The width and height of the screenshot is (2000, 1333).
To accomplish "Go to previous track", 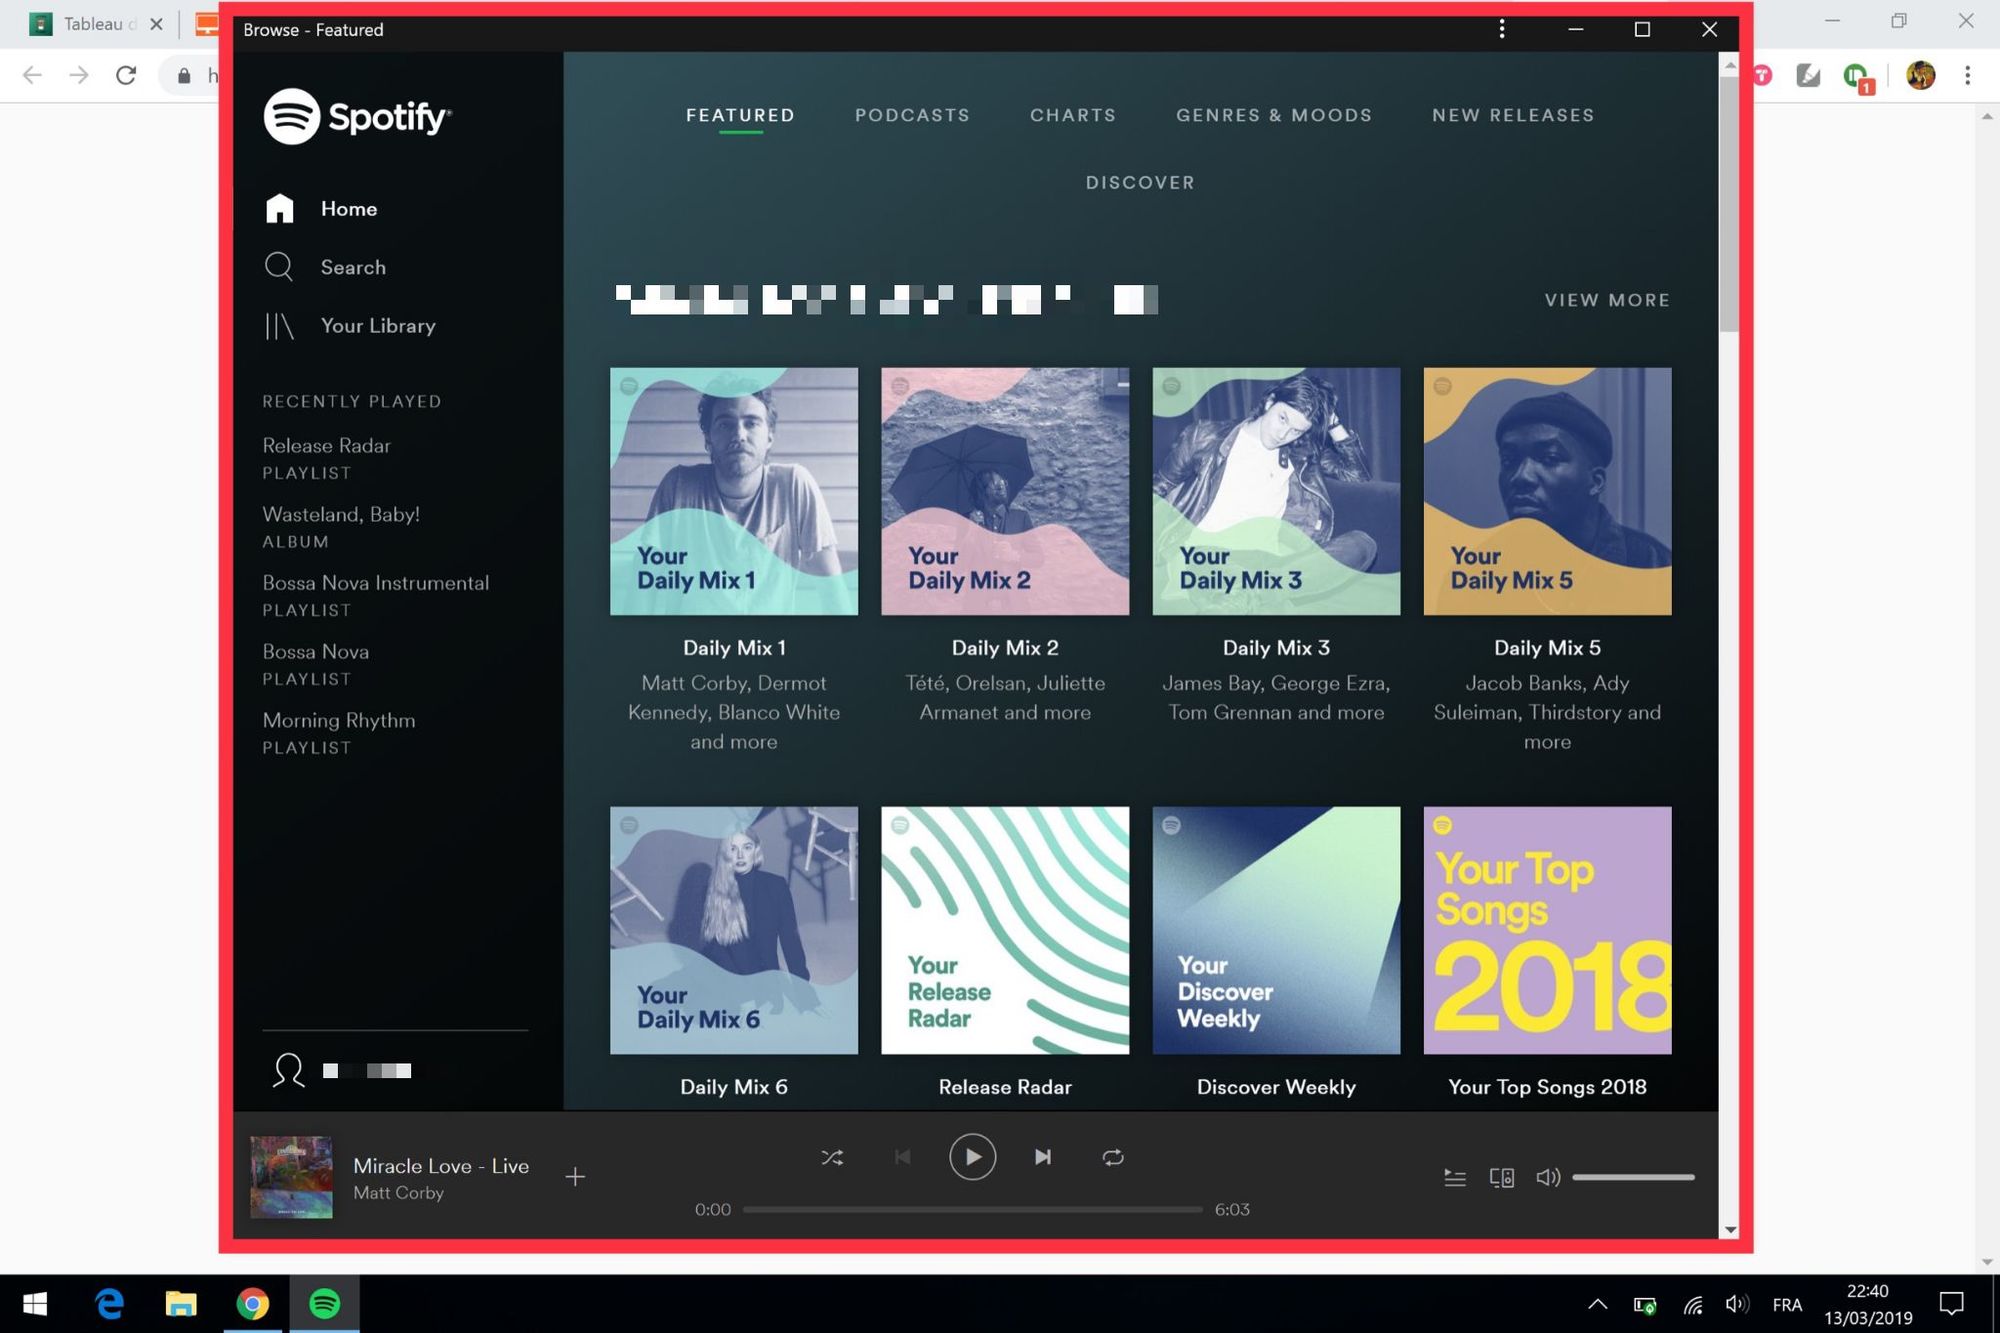I will (902, 1157).
